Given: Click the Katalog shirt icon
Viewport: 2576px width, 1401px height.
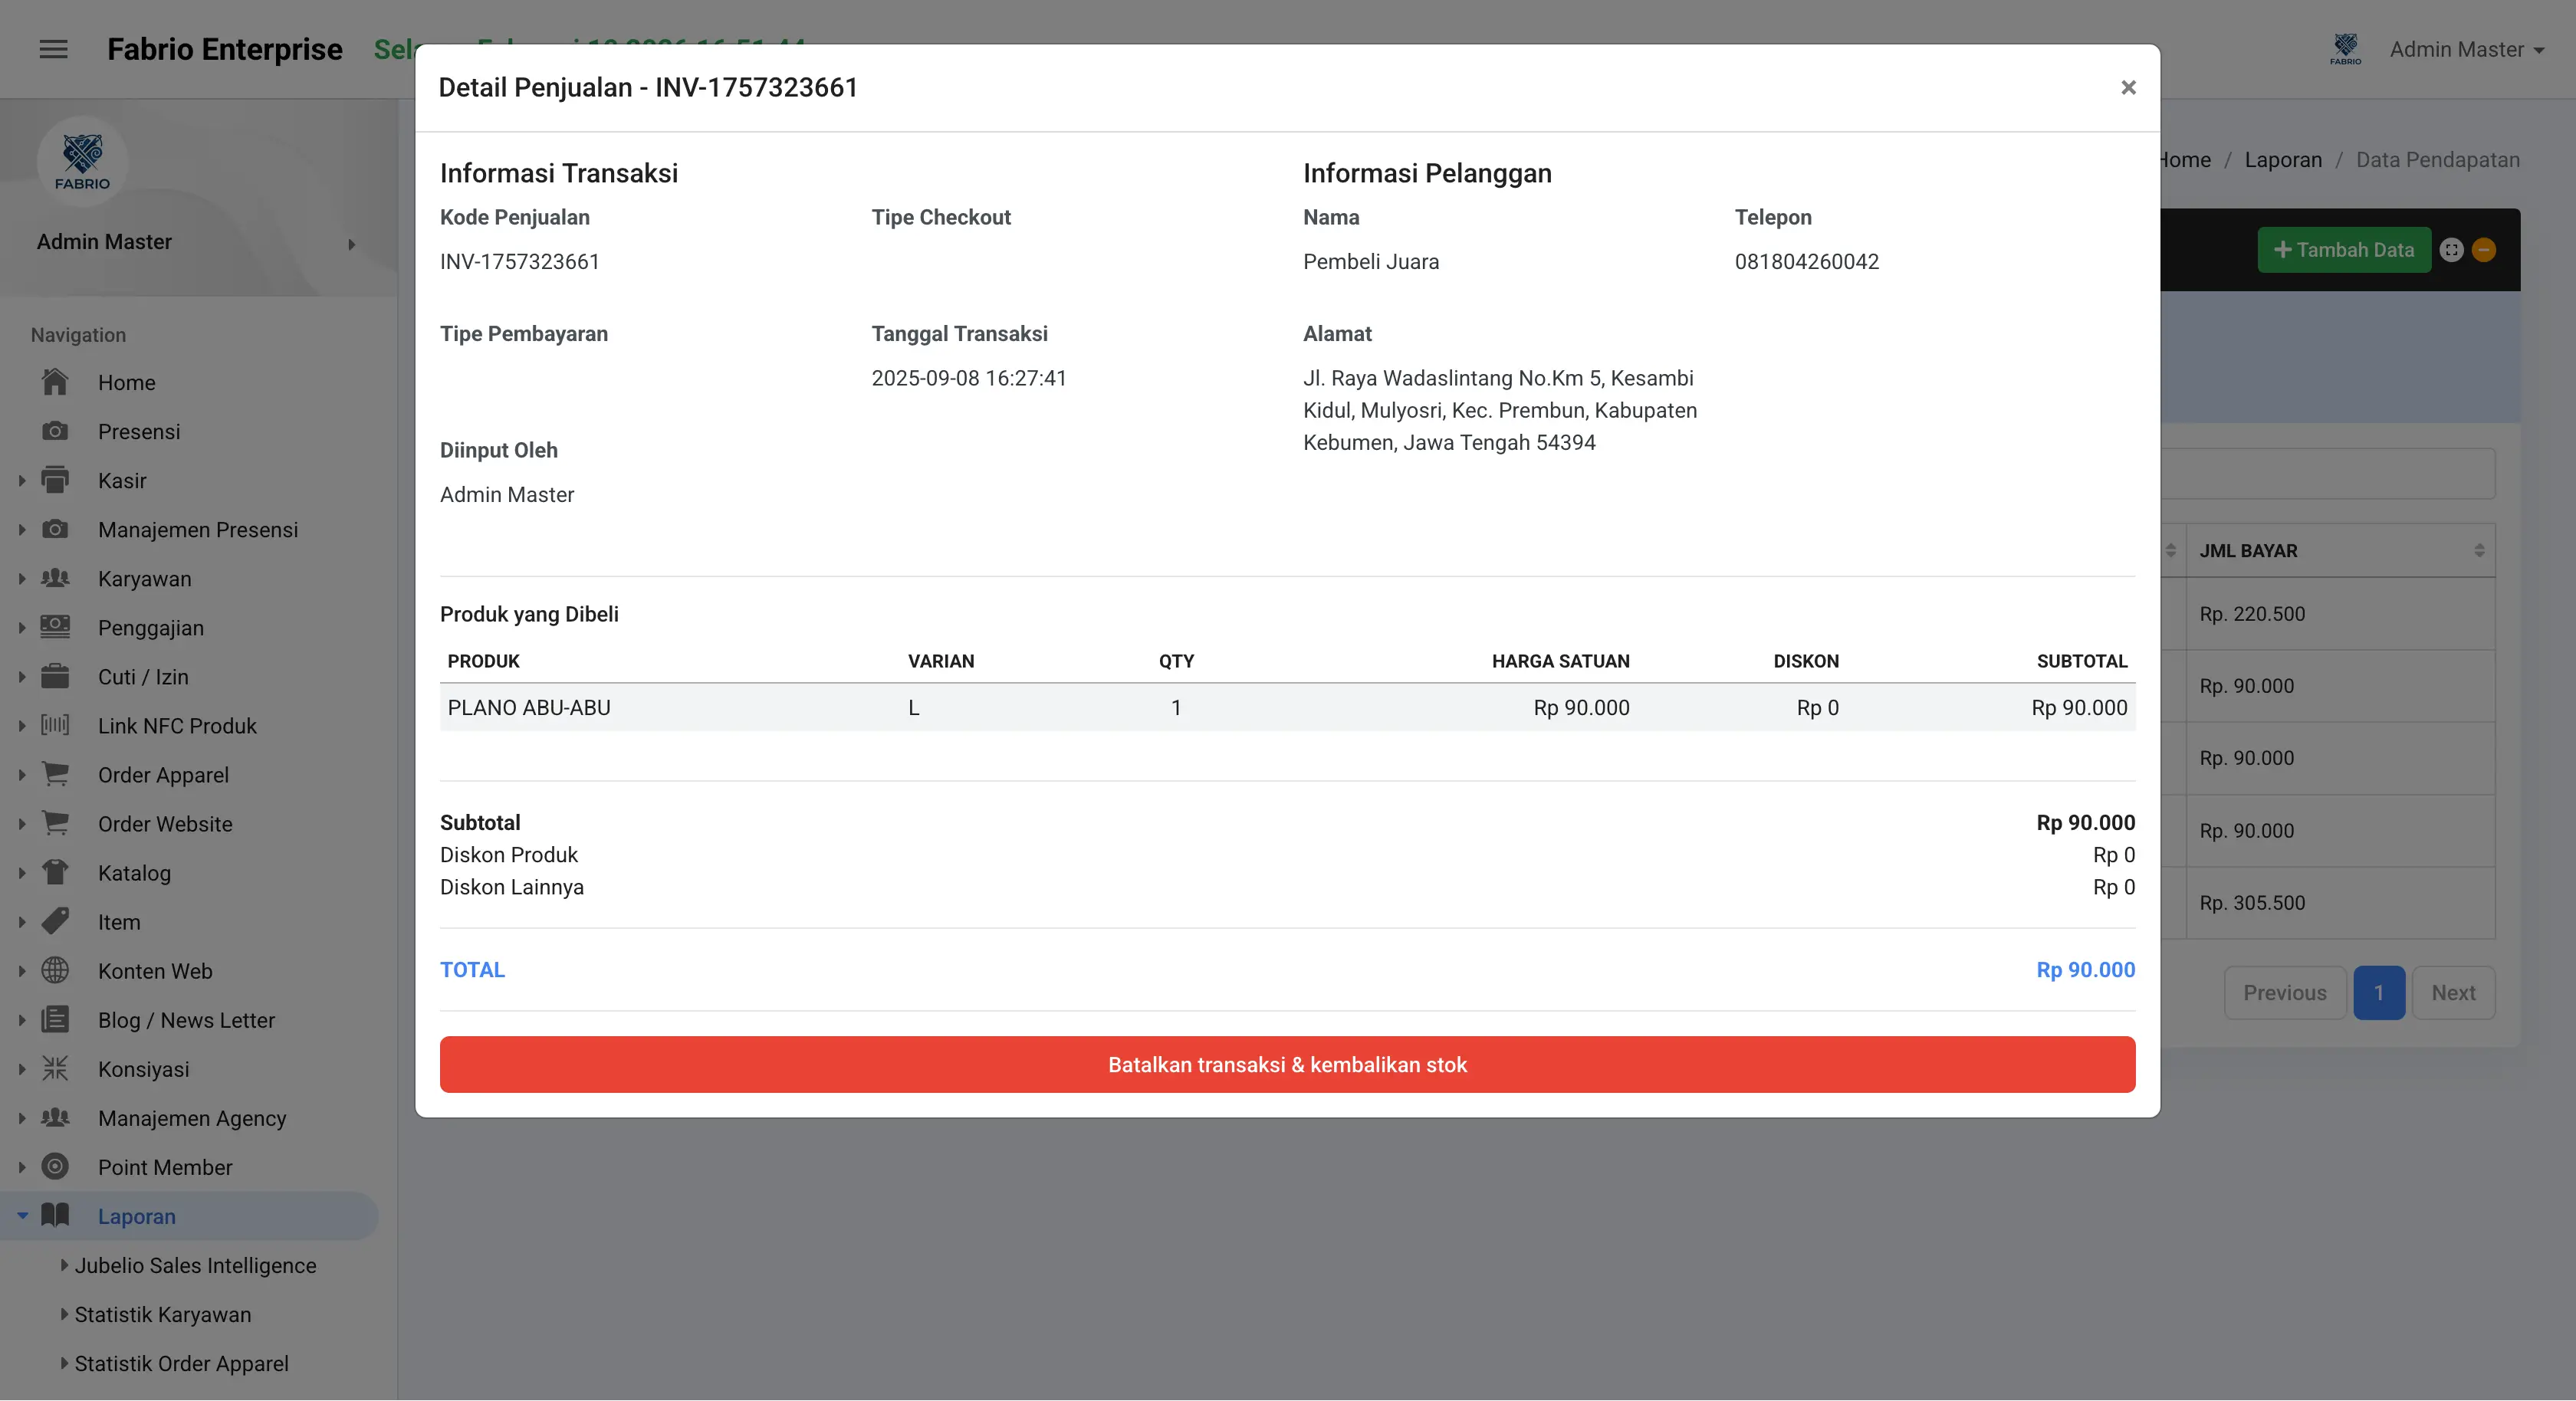Looking at the screenshot, I should click(x=55, y=872).
